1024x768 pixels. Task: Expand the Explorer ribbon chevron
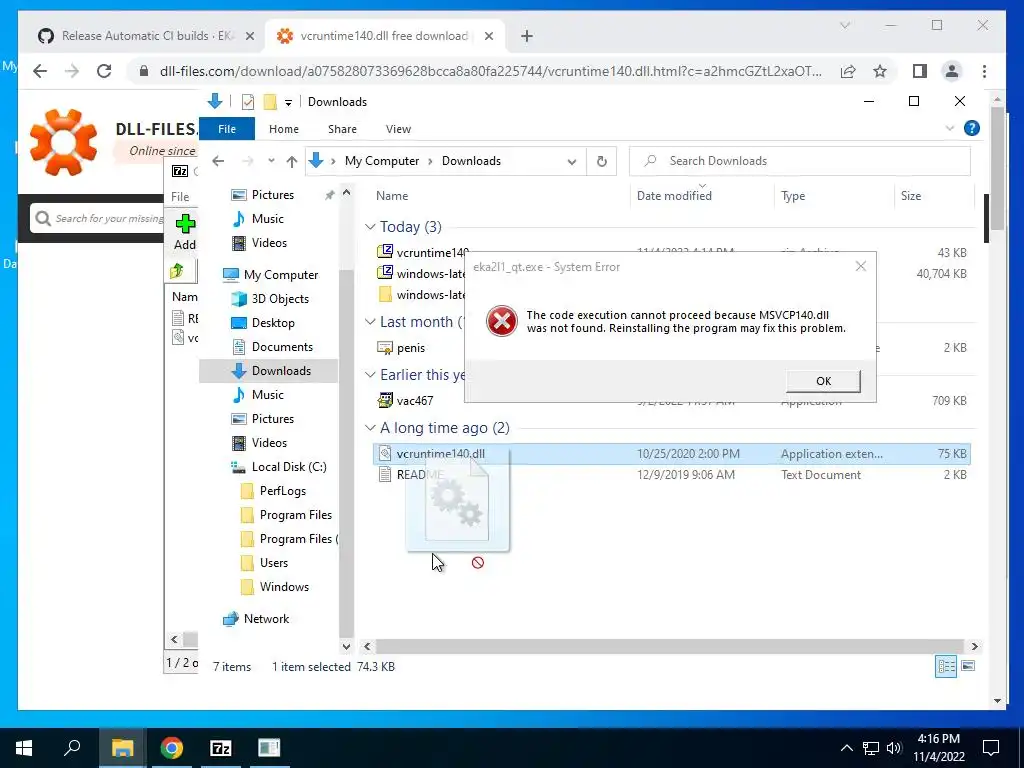coord(950,128)
